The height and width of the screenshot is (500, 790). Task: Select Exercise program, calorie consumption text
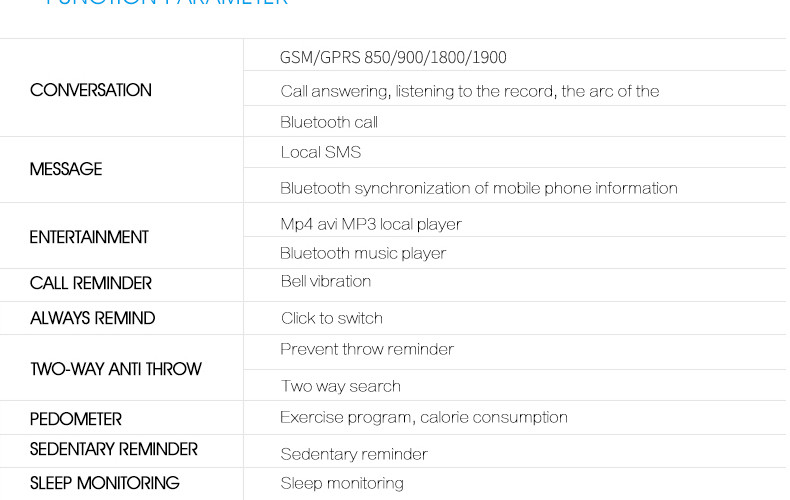(424, 417)
